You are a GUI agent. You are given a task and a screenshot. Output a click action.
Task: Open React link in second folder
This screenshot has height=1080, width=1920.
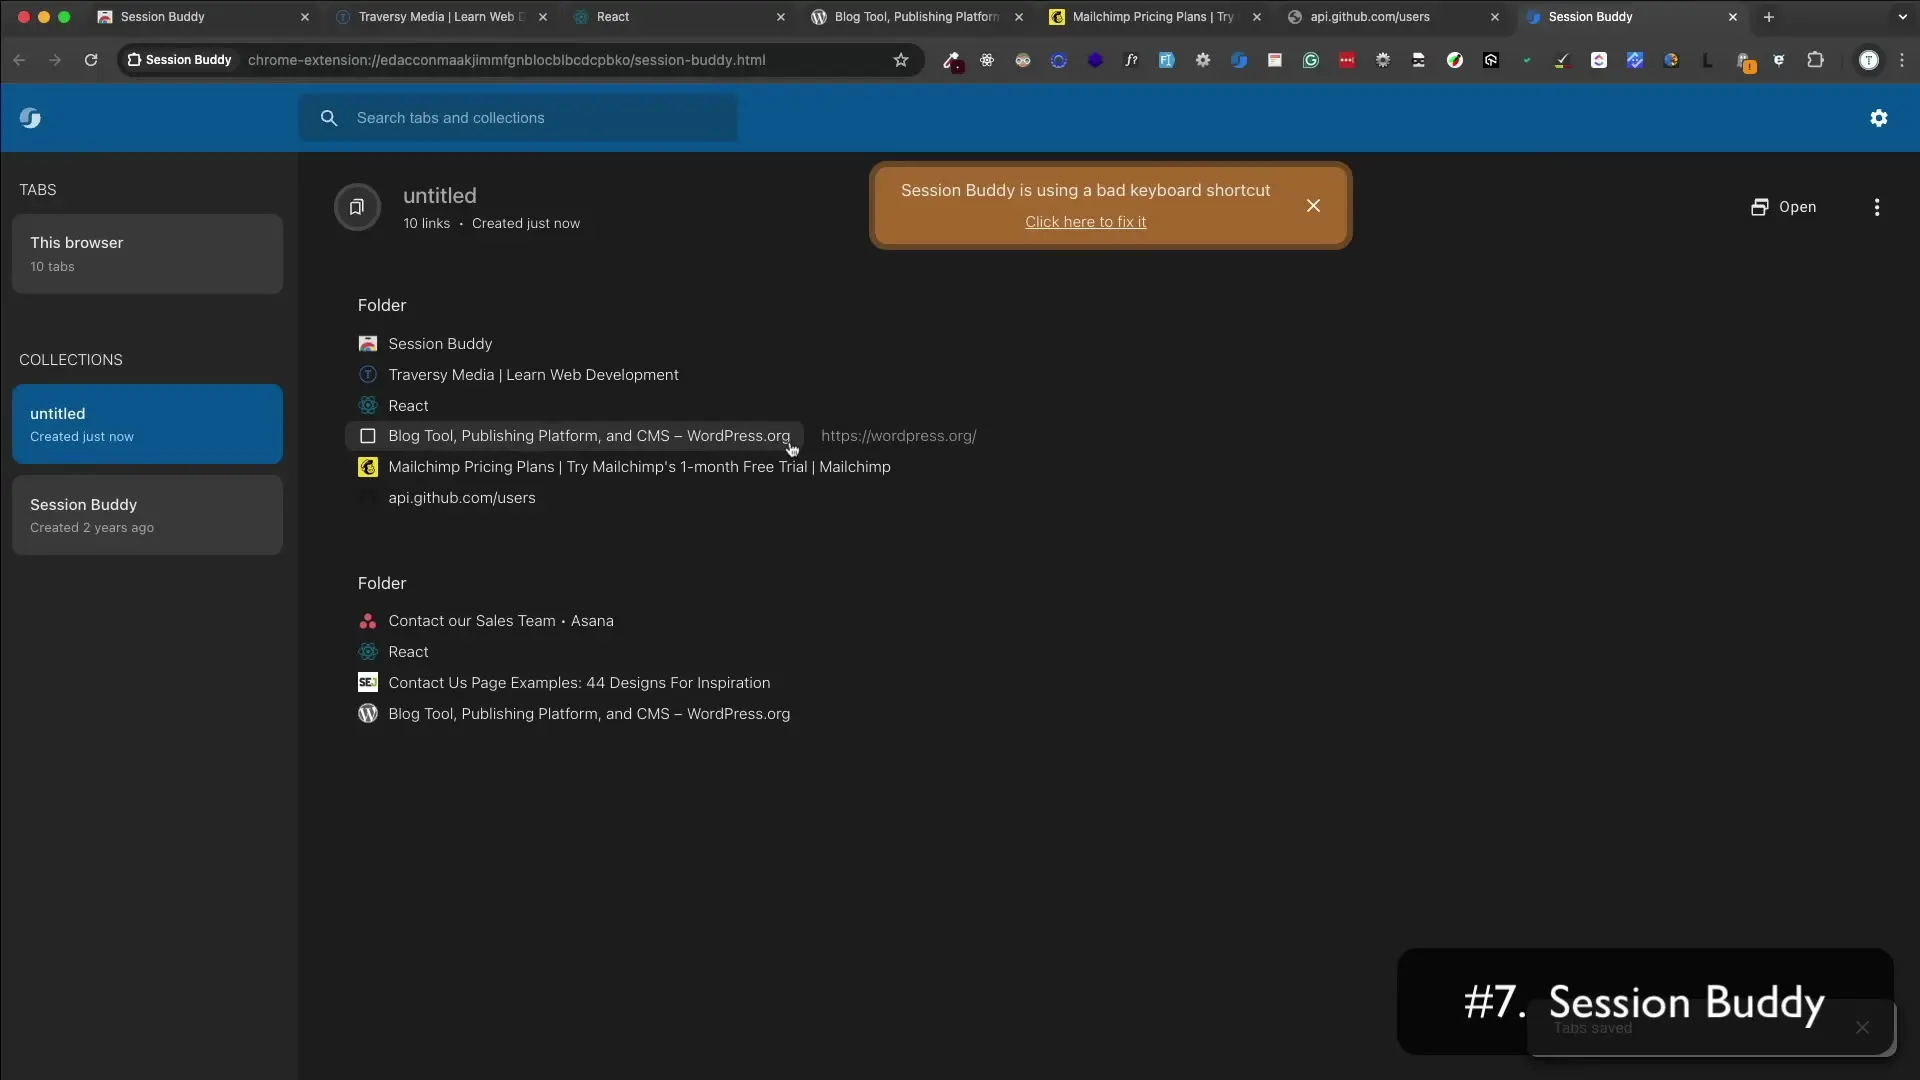408,652
